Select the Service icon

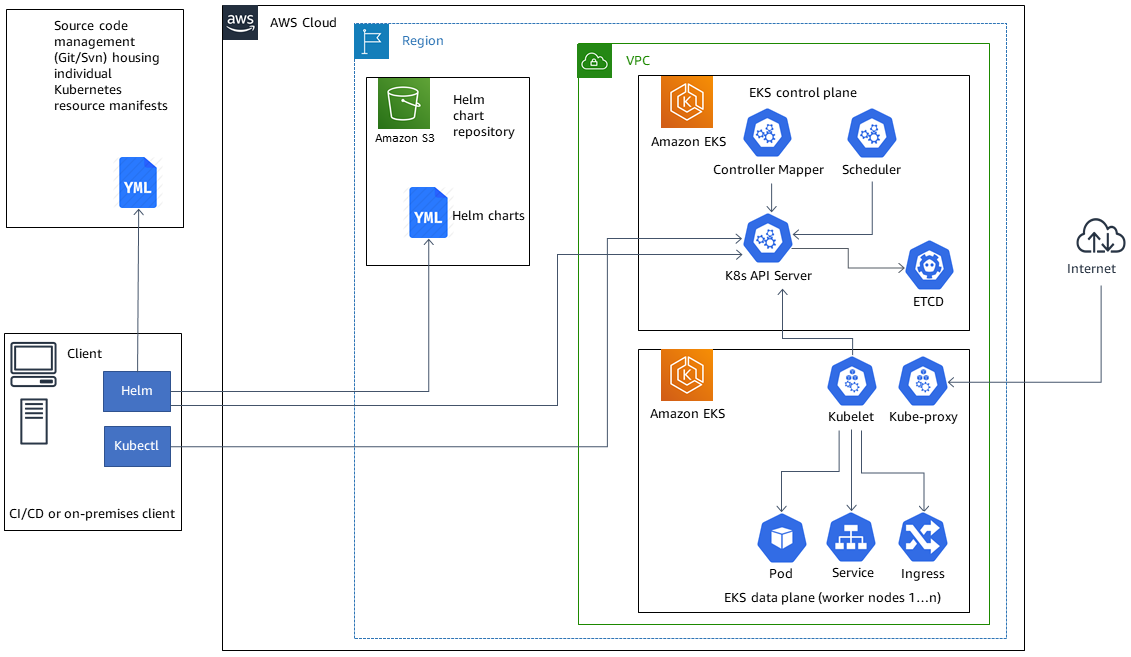click(x=851, y=537)
